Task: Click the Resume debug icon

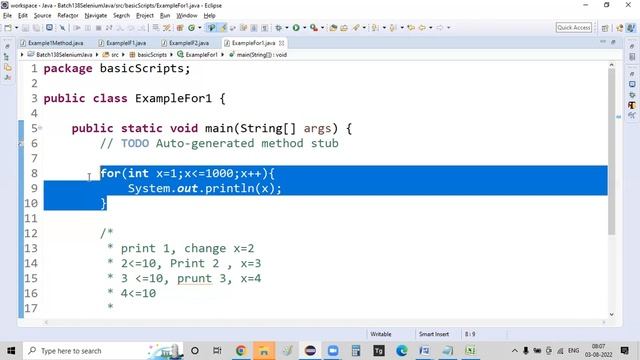Action: 77,28
